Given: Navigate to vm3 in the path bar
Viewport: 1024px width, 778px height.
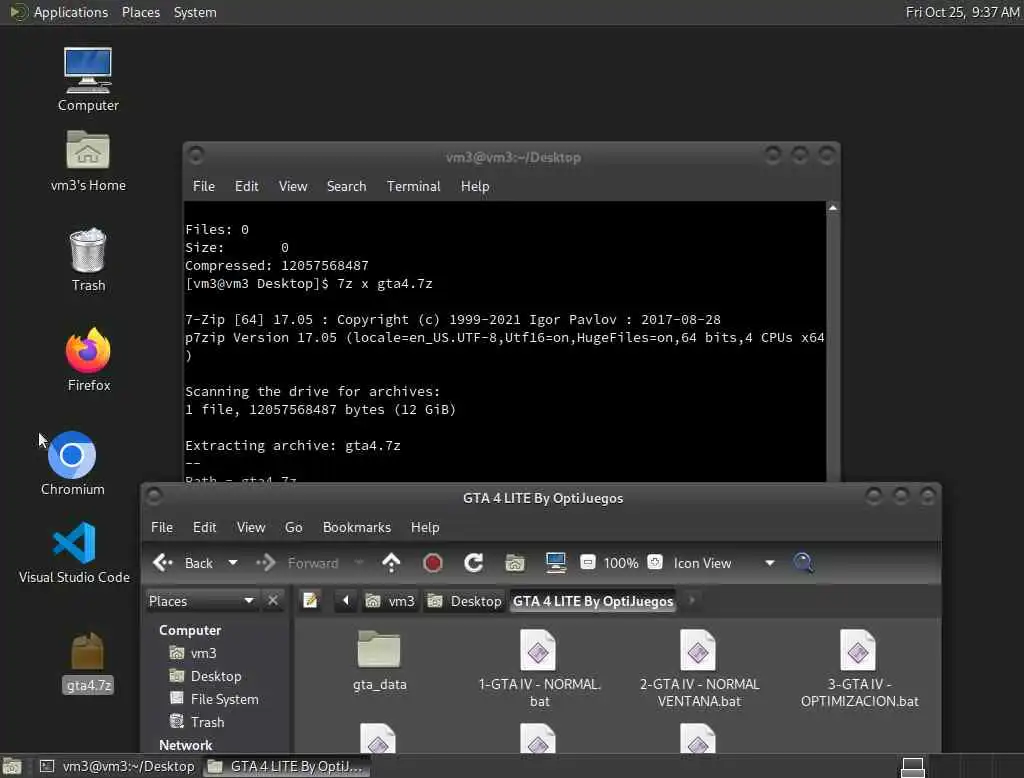Looking at the screenshot, I should 391,601.
